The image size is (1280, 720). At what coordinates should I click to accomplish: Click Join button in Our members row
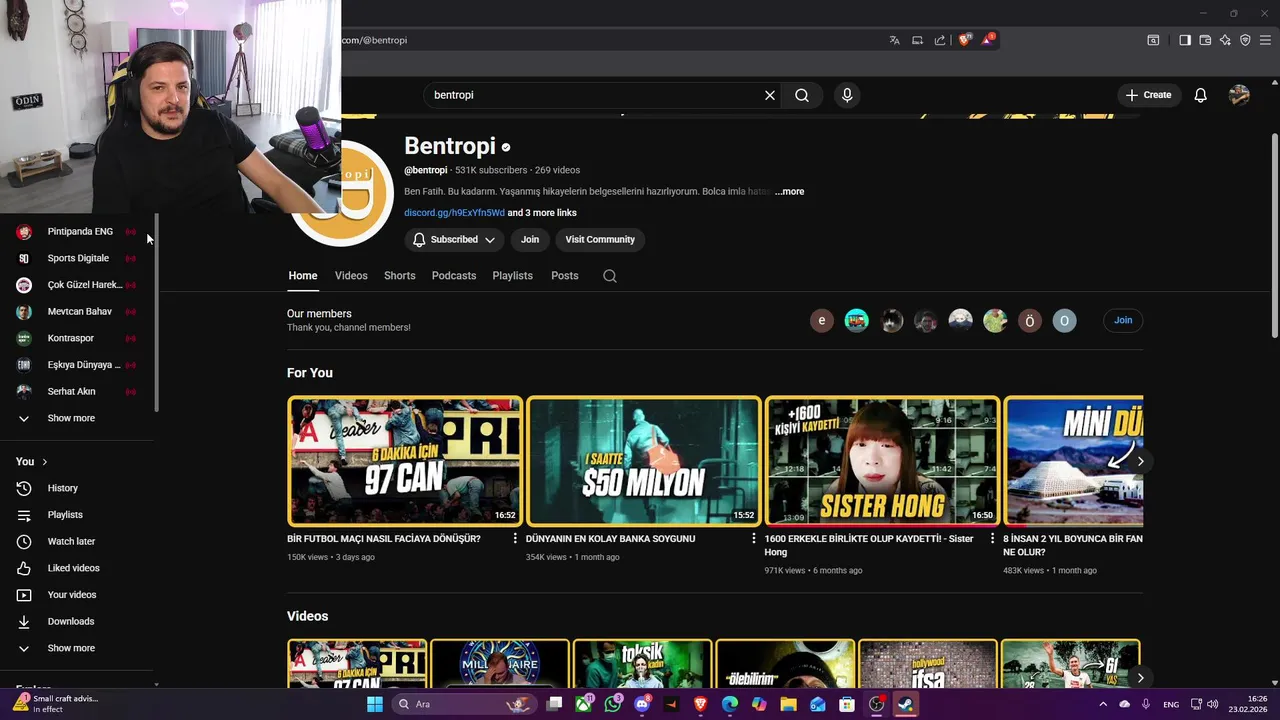pyautogui.click(x=1123, y=320)
